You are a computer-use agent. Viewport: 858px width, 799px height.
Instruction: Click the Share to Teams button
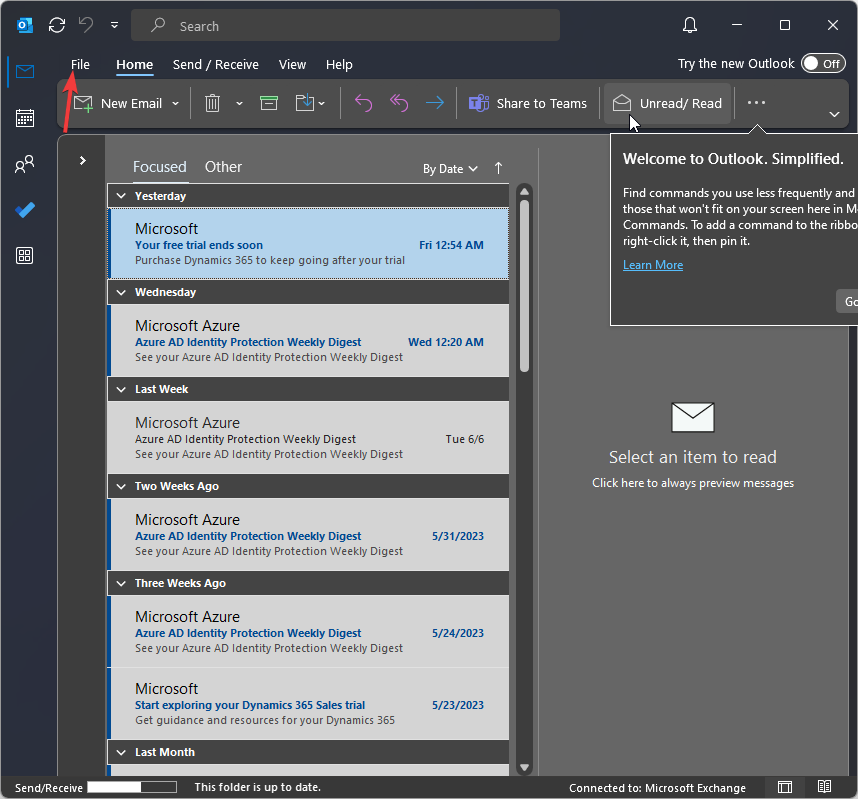tap(528, 103)
